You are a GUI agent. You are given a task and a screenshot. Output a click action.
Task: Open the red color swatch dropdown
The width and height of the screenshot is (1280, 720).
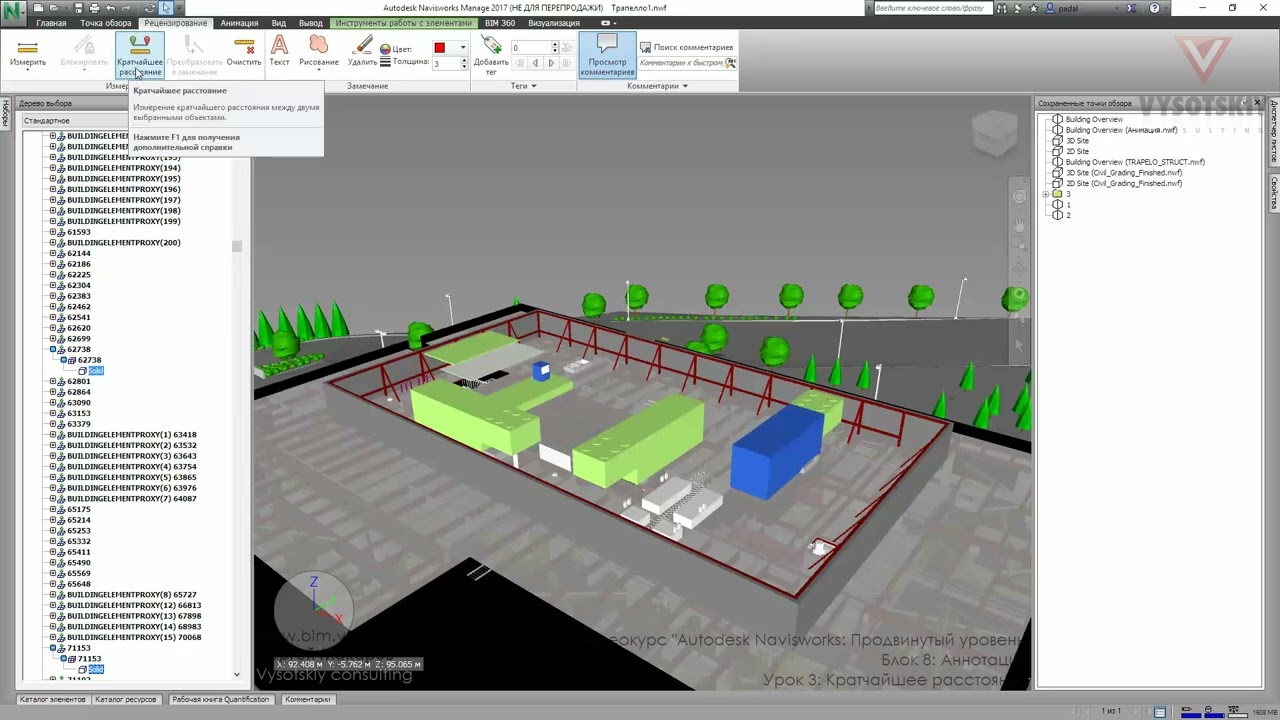(x=449, y=48)
